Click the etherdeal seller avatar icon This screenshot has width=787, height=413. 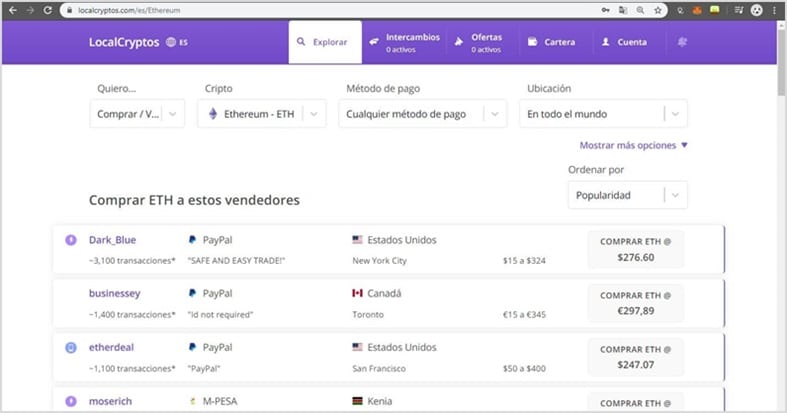(71, 347)
